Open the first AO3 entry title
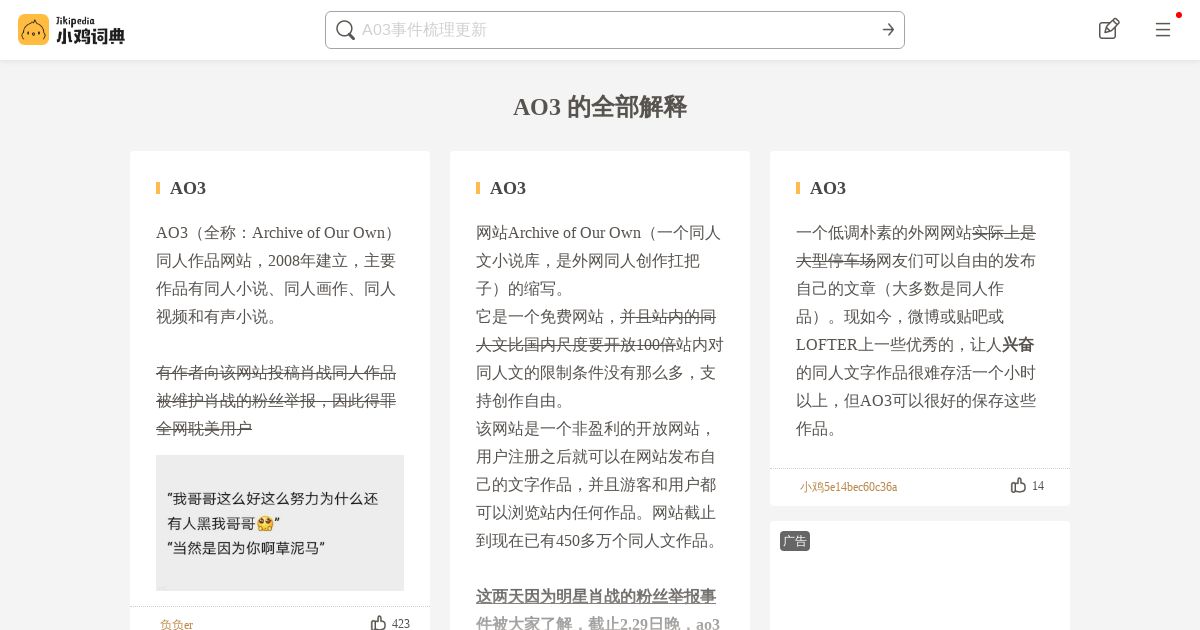Image resolution: width=1200 pixels, height=630 pixels. [188, 188]
